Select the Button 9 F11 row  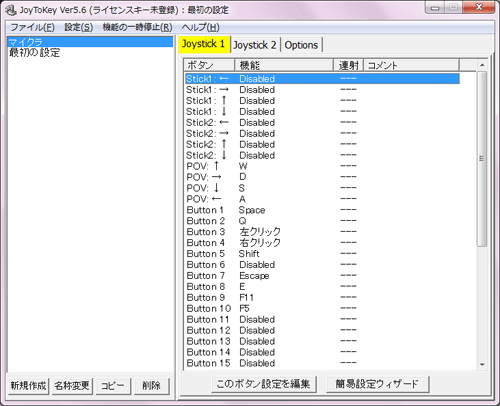[x=322, y=297]
